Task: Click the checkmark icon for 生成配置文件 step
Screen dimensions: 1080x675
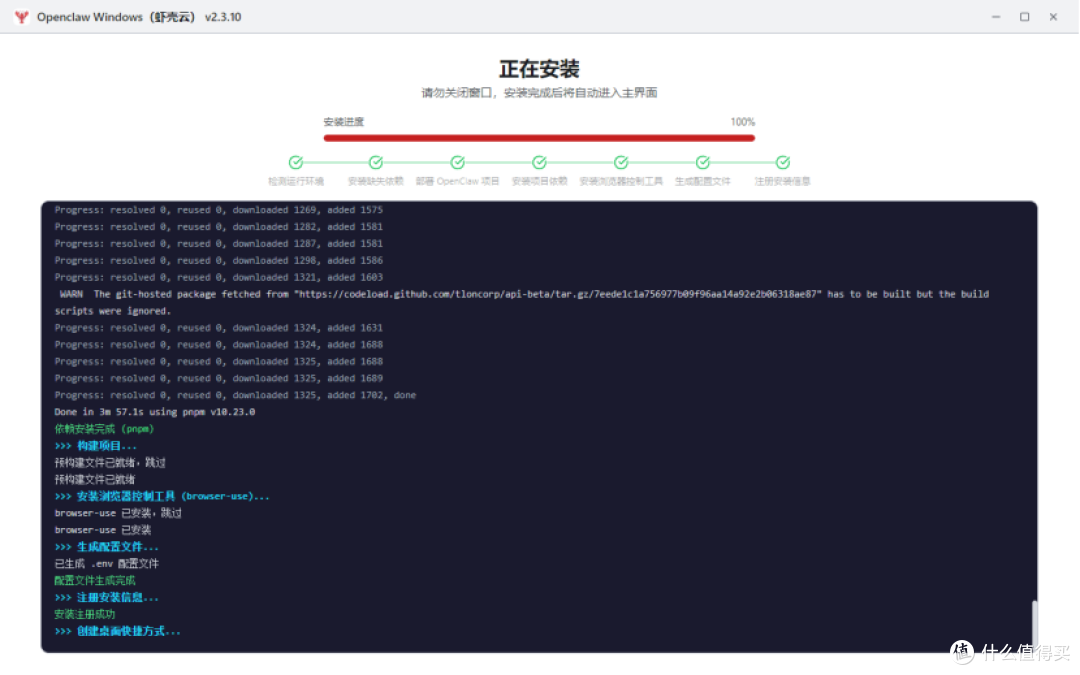Action: point(703,163)
